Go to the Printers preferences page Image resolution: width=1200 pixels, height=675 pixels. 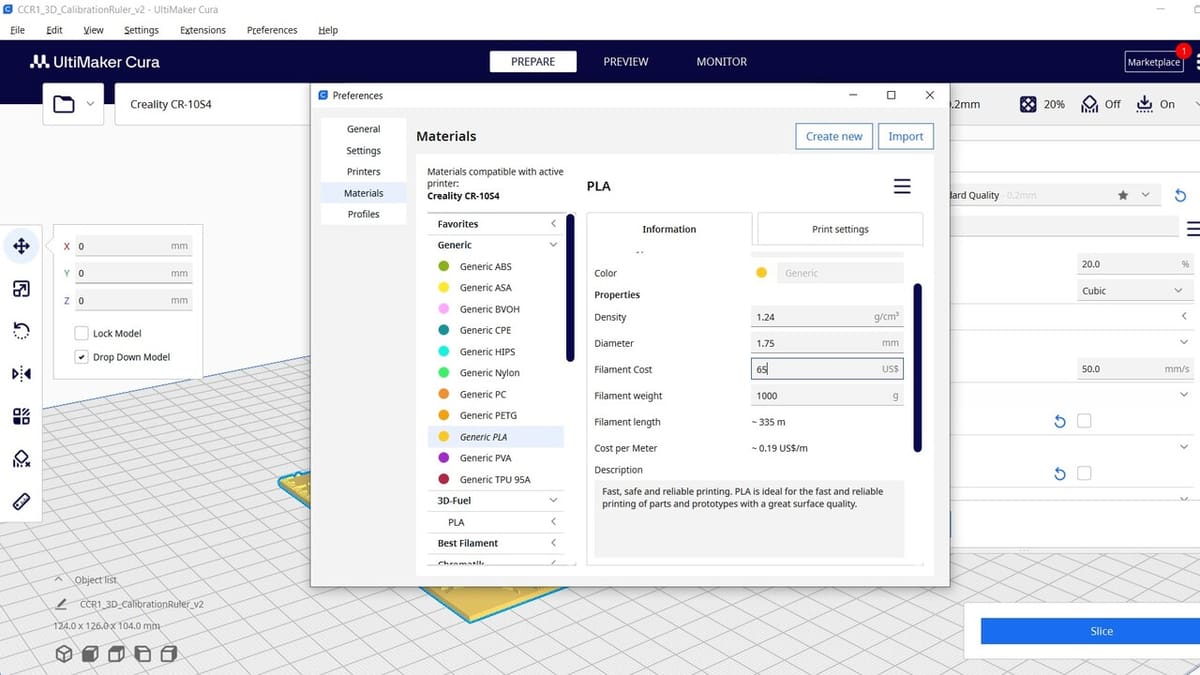point(363,172)
